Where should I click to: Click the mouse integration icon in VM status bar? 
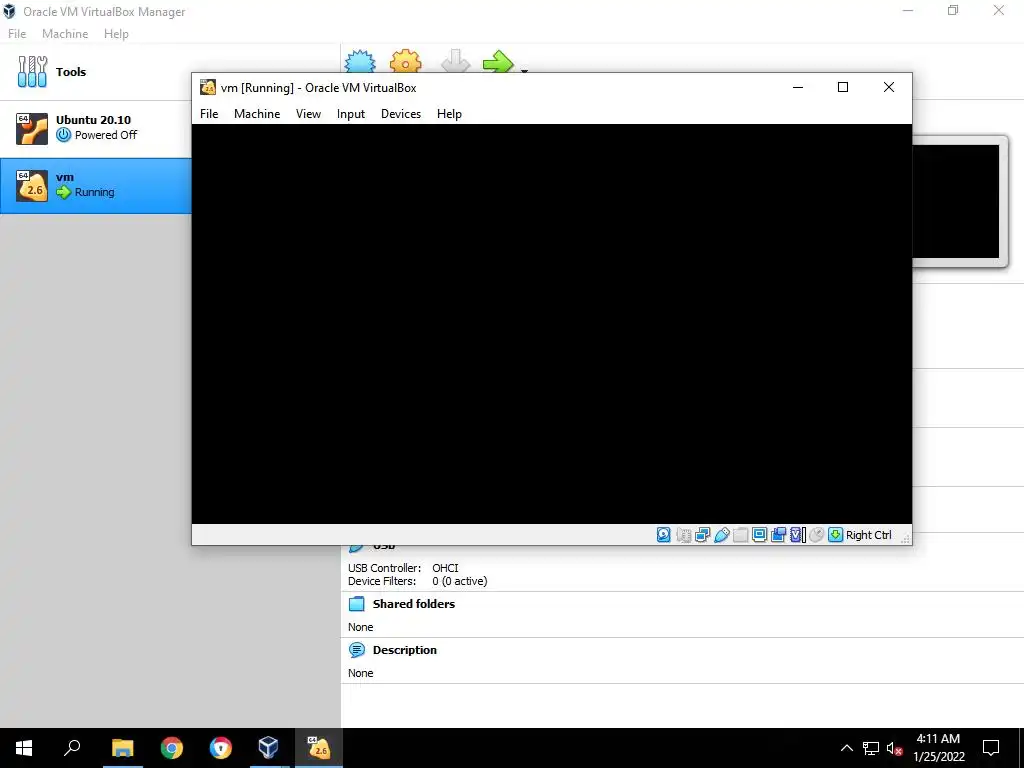click(816, 535)
